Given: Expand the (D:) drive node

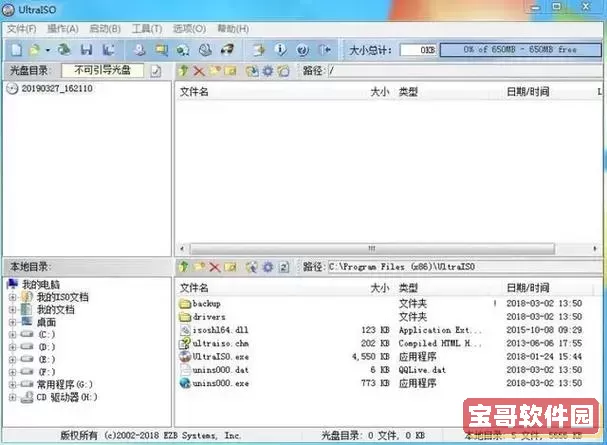Looking at the screenshot, I should click(12, 347).
